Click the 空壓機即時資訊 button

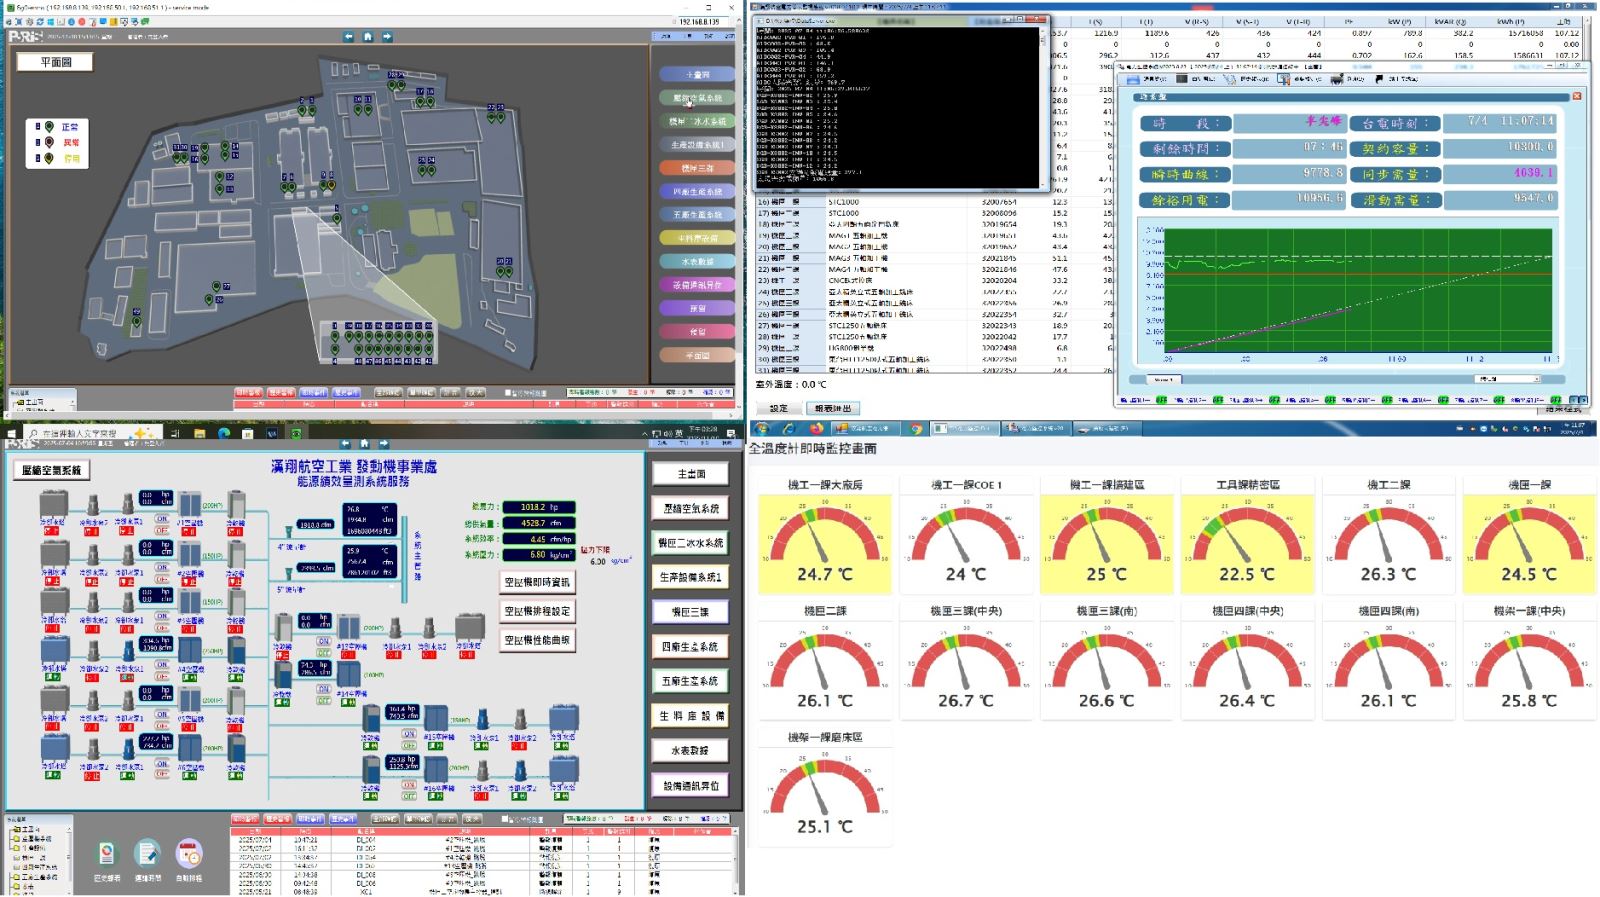(x=537, y=582)
